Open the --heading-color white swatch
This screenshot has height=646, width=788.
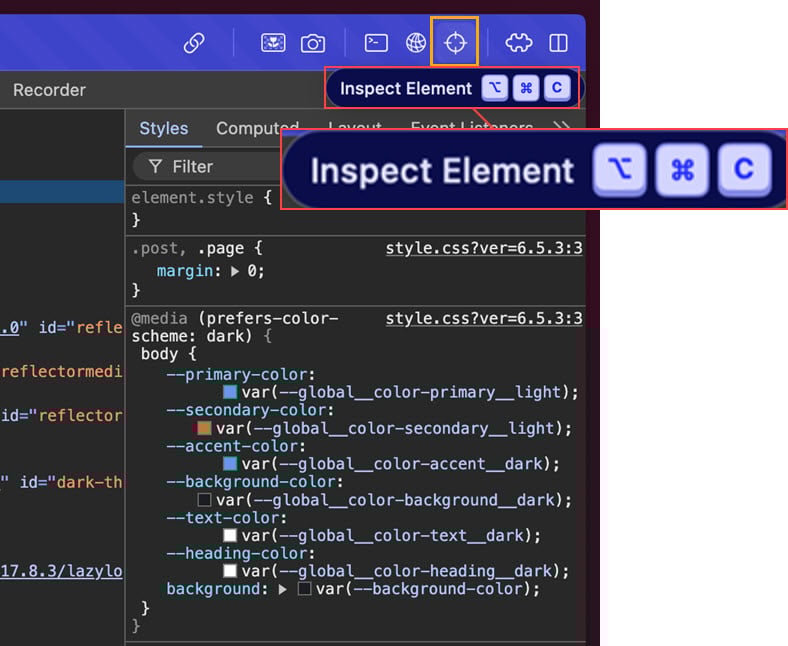tap(230, 571)
